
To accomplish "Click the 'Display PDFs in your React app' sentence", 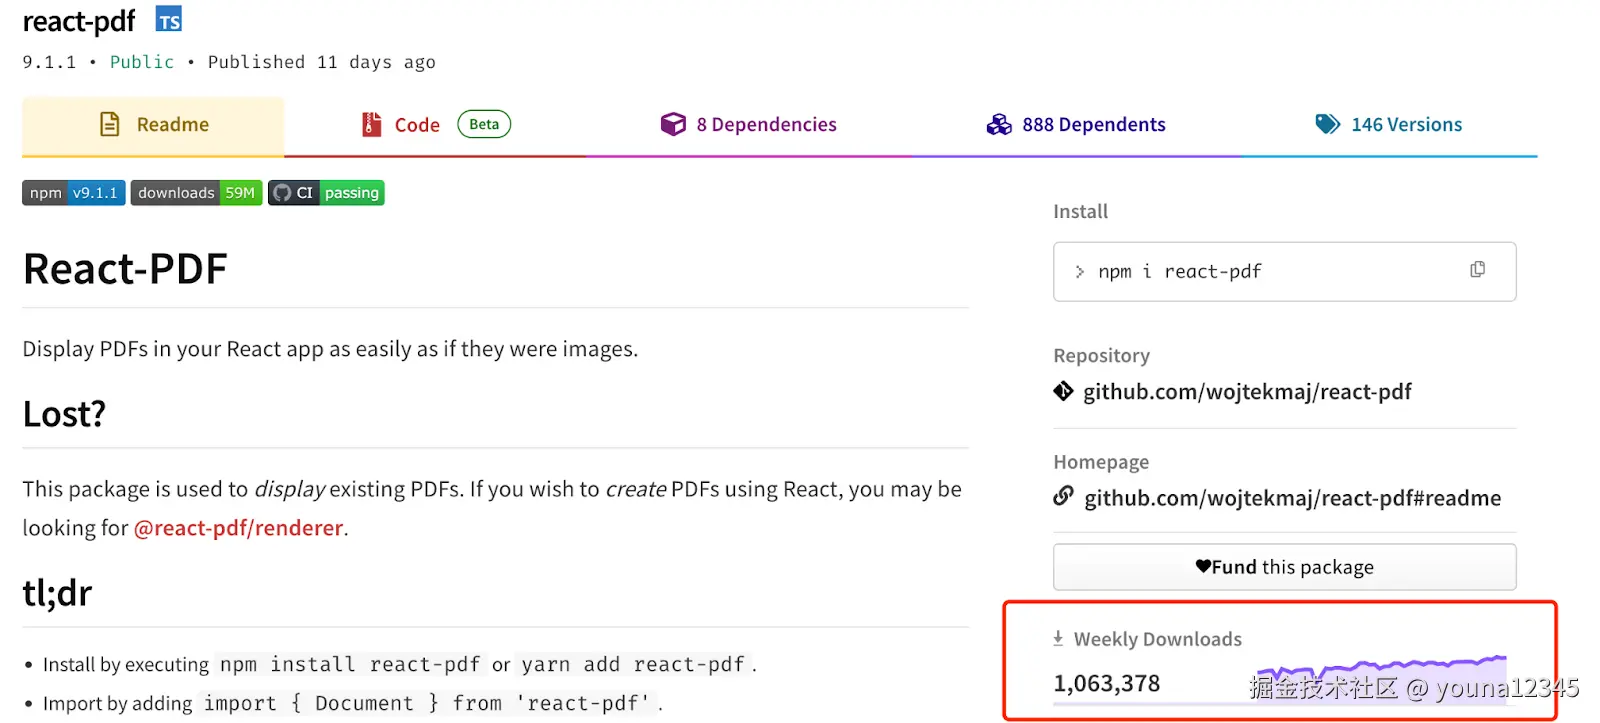I will tap(330, 349).
